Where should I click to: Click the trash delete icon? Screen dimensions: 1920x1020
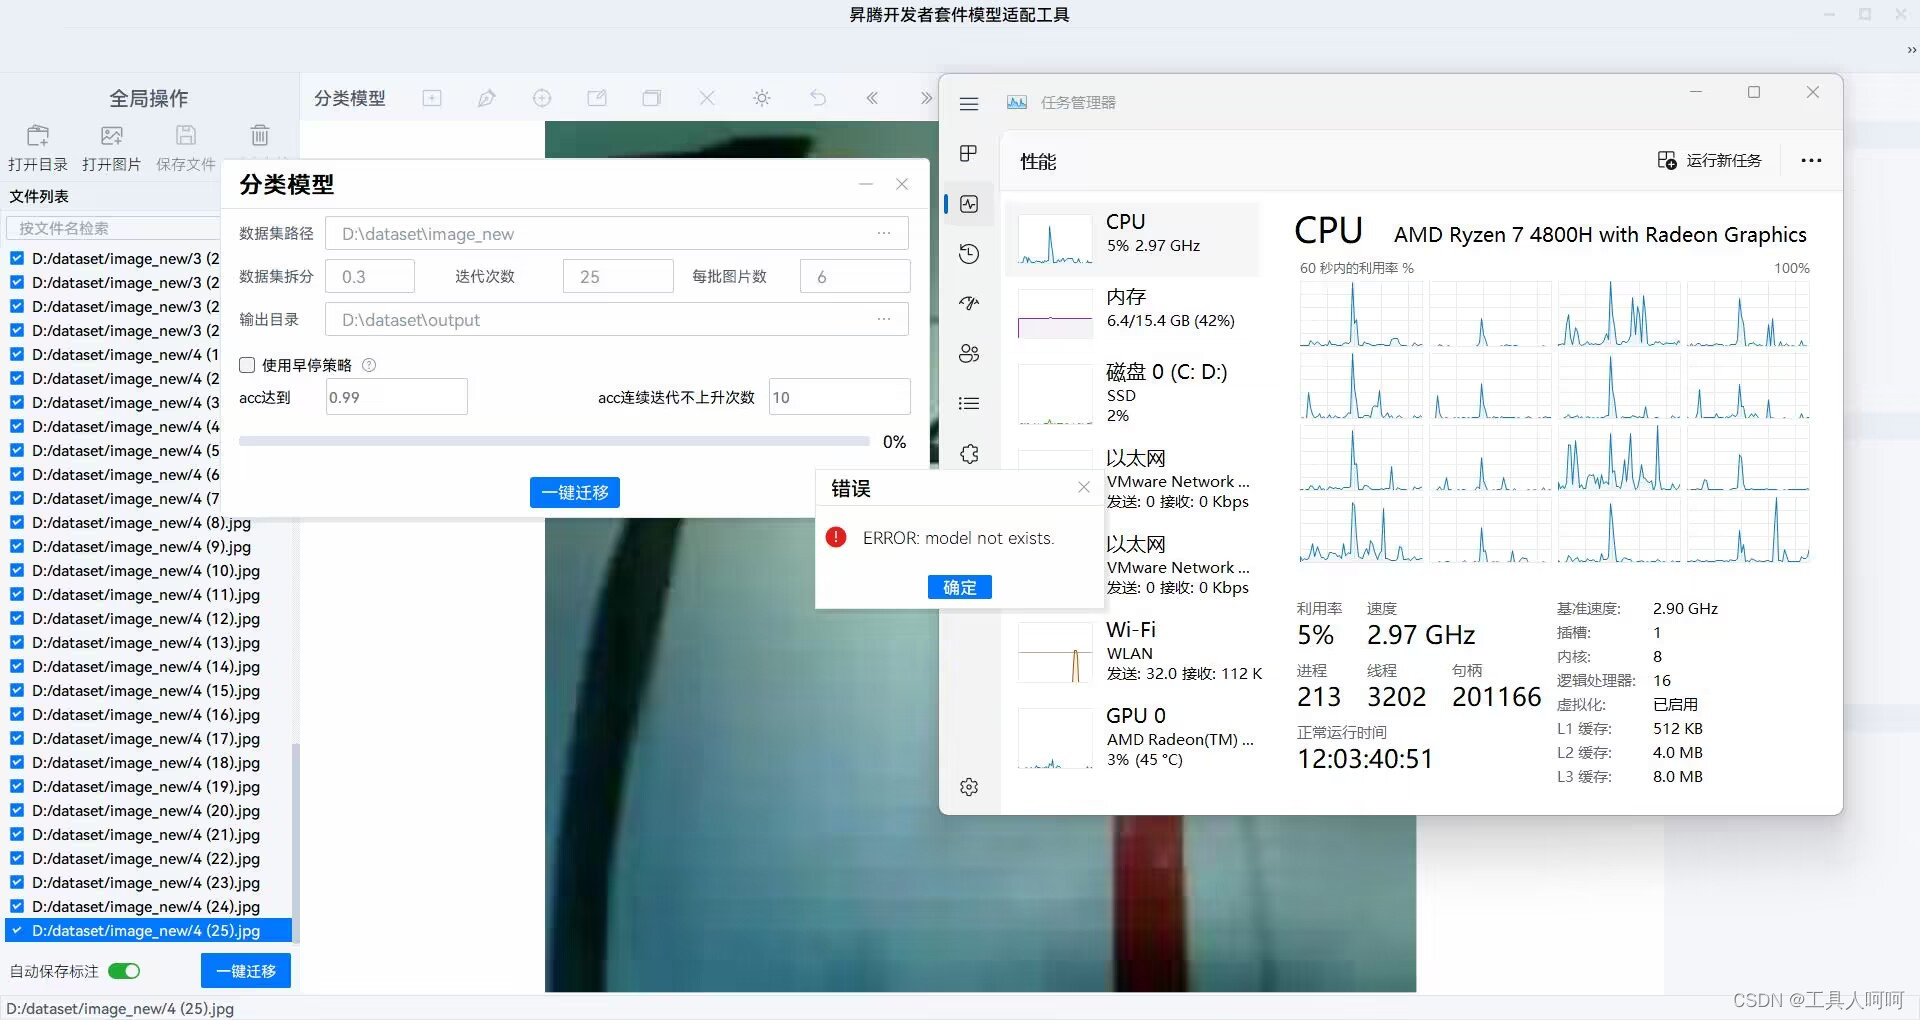[260, 135]
